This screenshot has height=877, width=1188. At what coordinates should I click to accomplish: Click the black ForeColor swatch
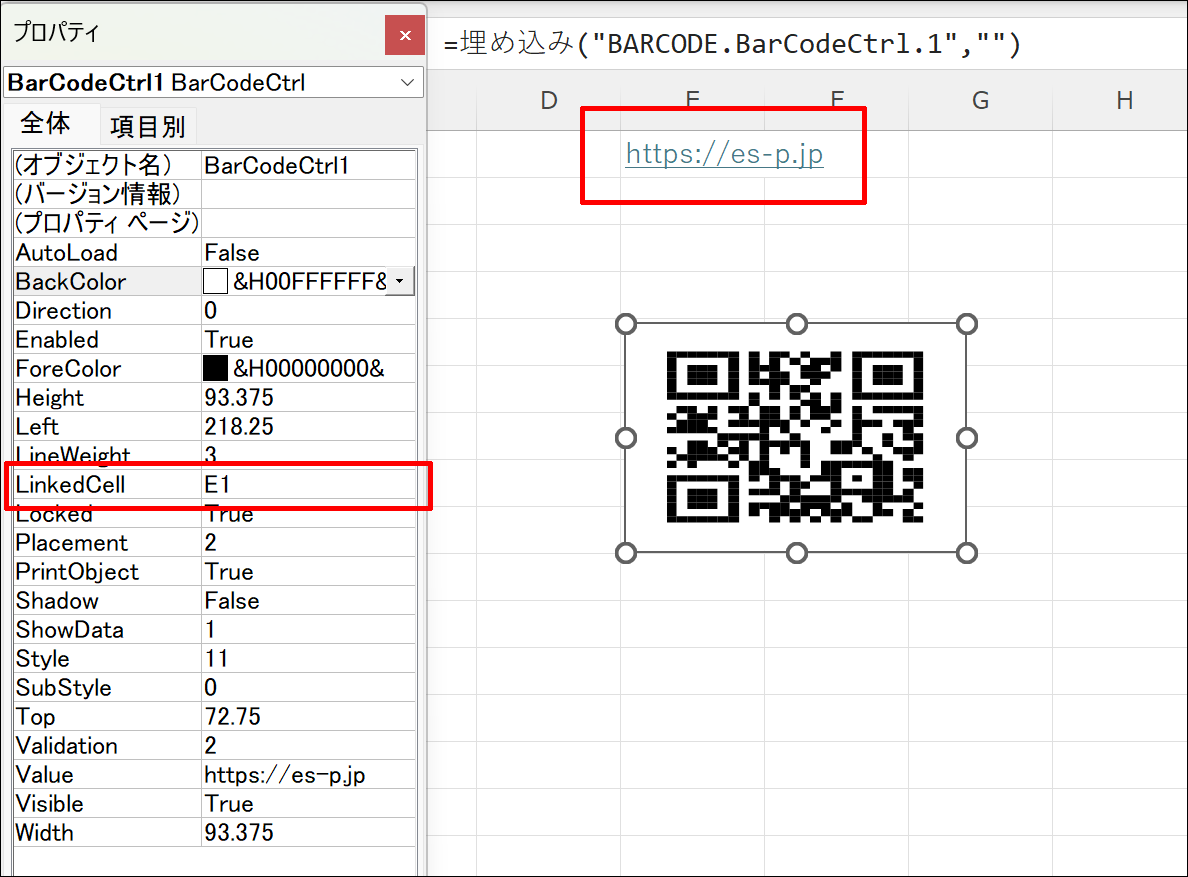click(x=215, y=369)
